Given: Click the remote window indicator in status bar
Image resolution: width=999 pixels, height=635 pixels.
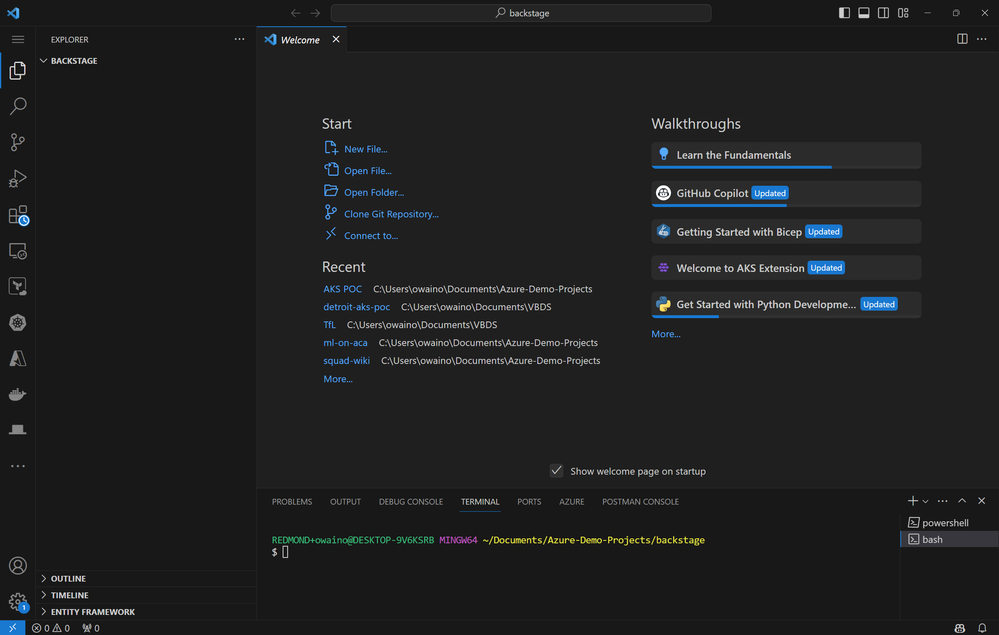Looking at the screenshot, I should click(x=12, y=628).
